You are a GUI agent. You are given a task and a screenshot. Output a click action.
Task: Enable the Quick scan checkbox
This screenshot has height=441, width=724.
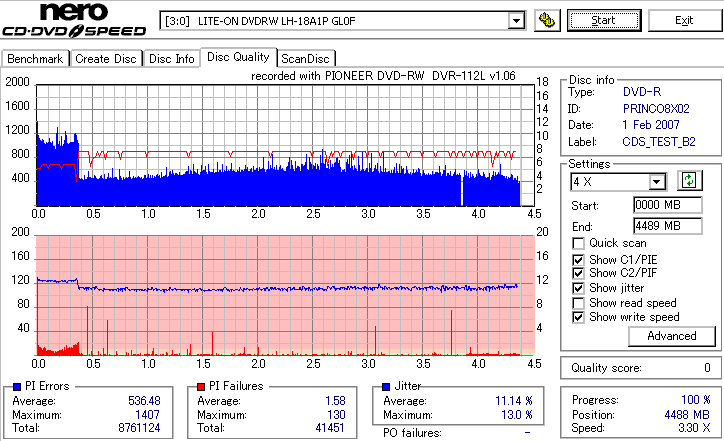tap(578, 243)
